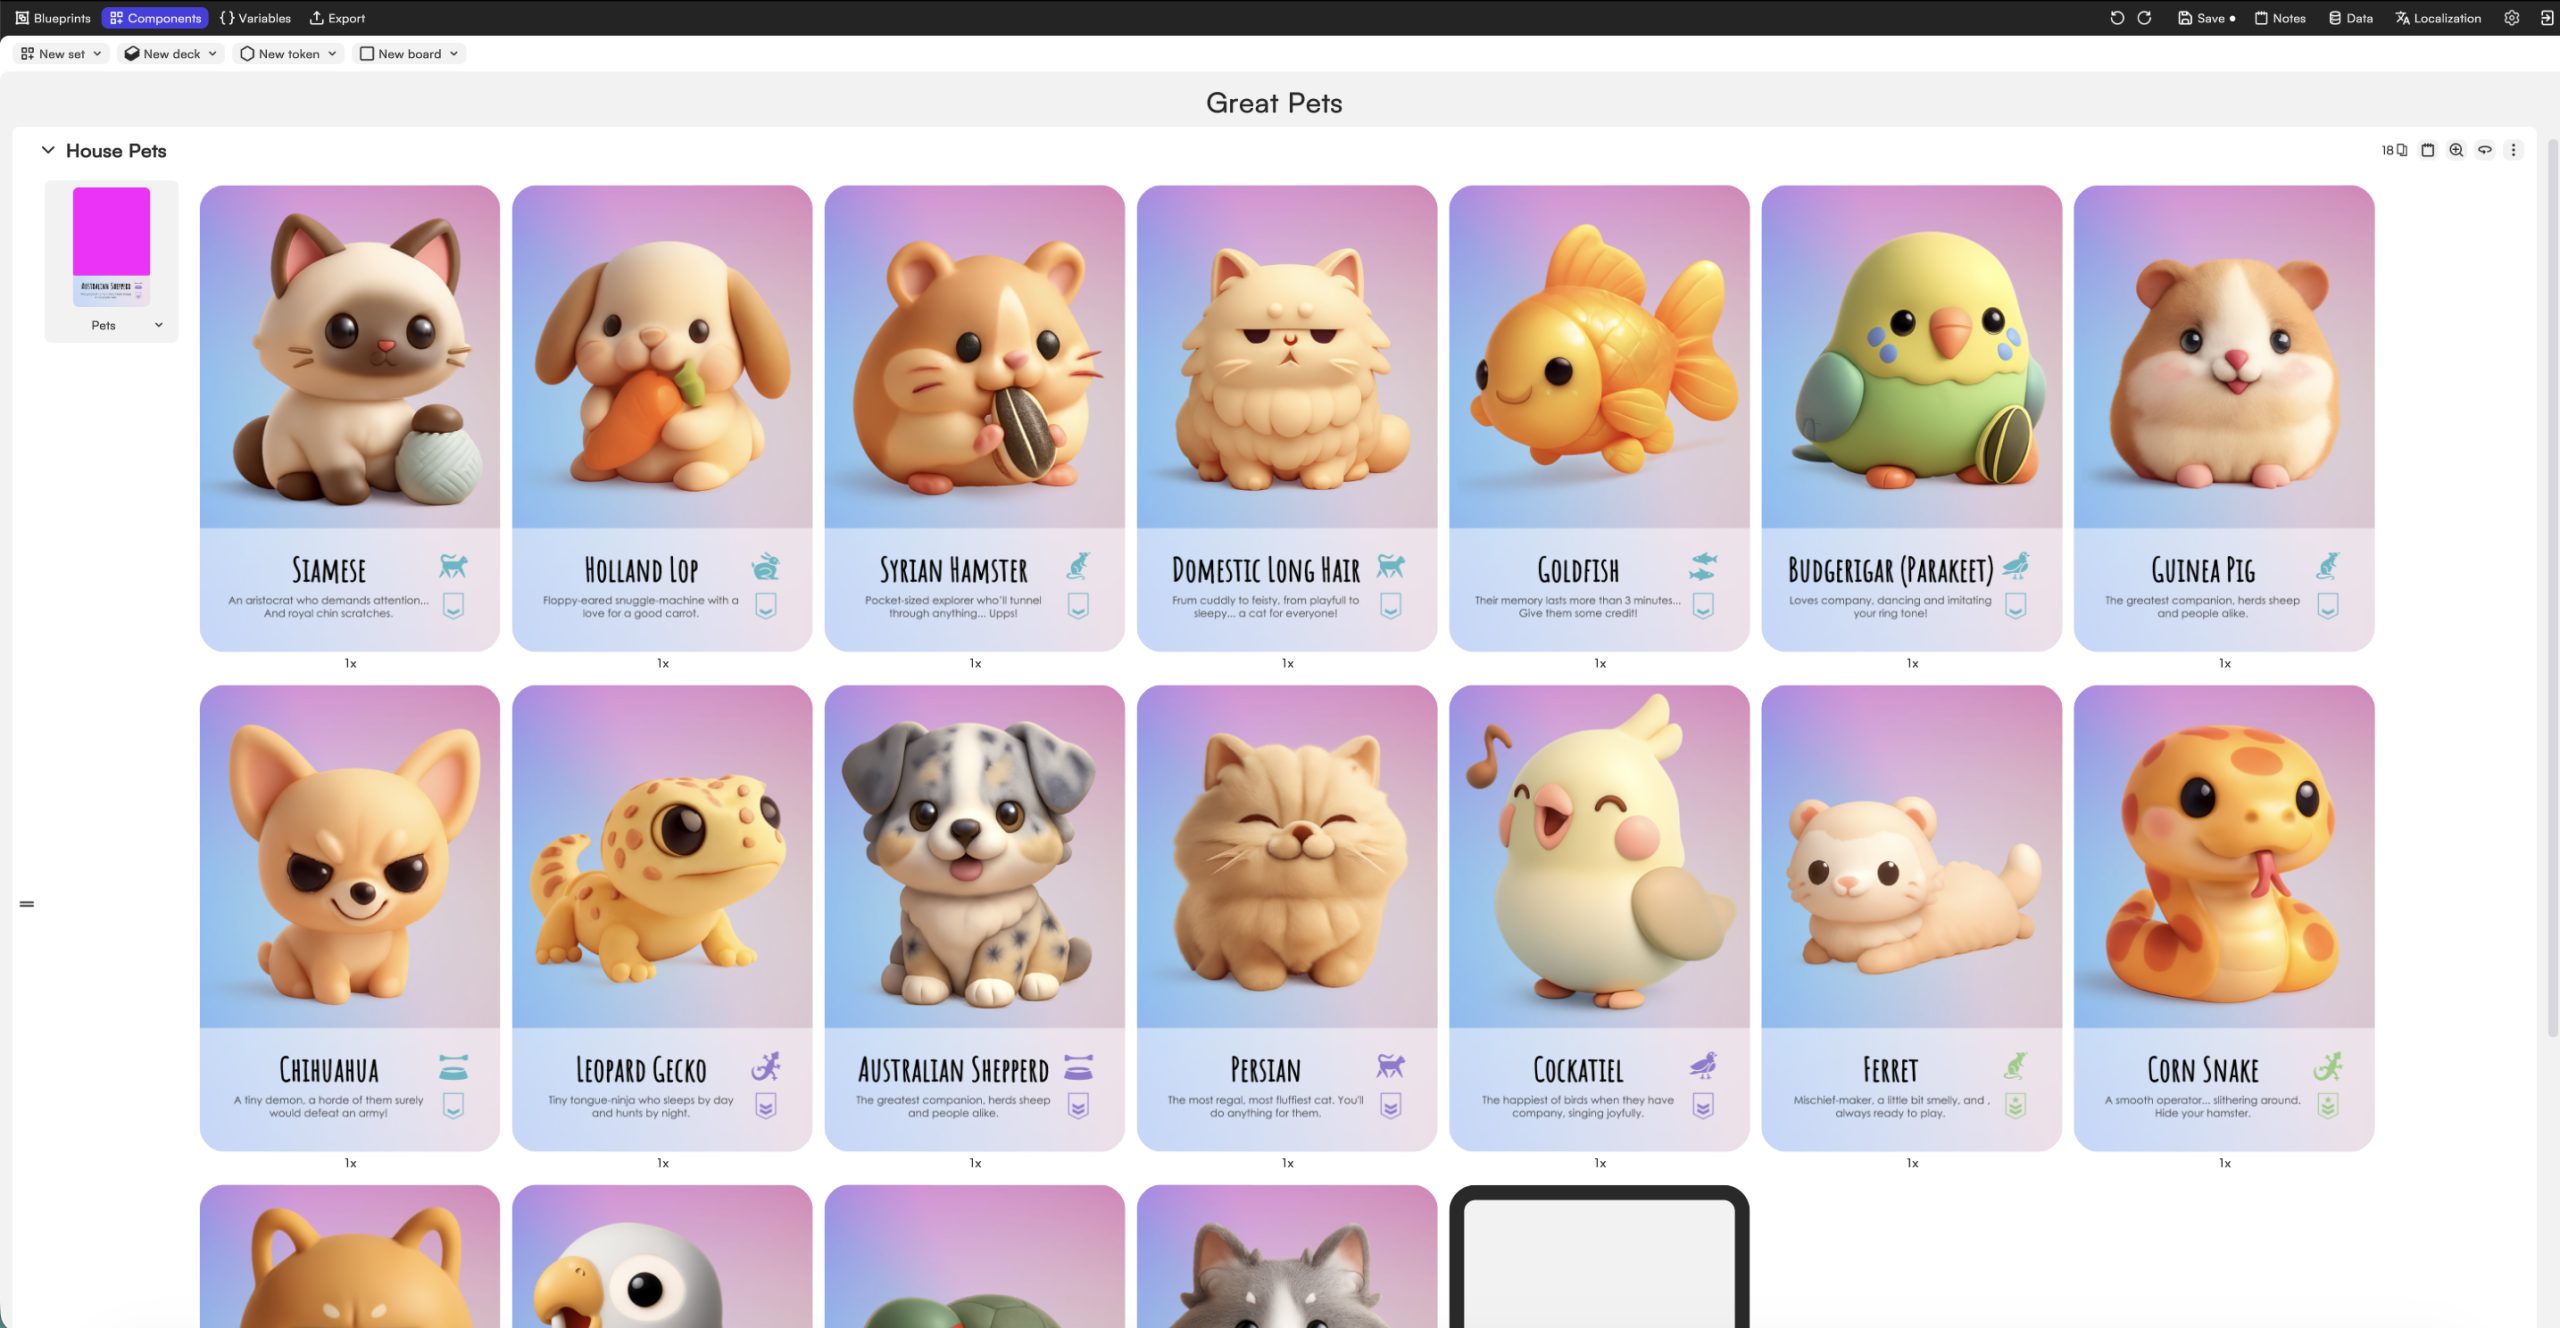Image resolution: width=2560 pixels, height=1328 pixels.
Task: Open the Localization panel
Action: pyautogui.click(x=2438, y=18)
